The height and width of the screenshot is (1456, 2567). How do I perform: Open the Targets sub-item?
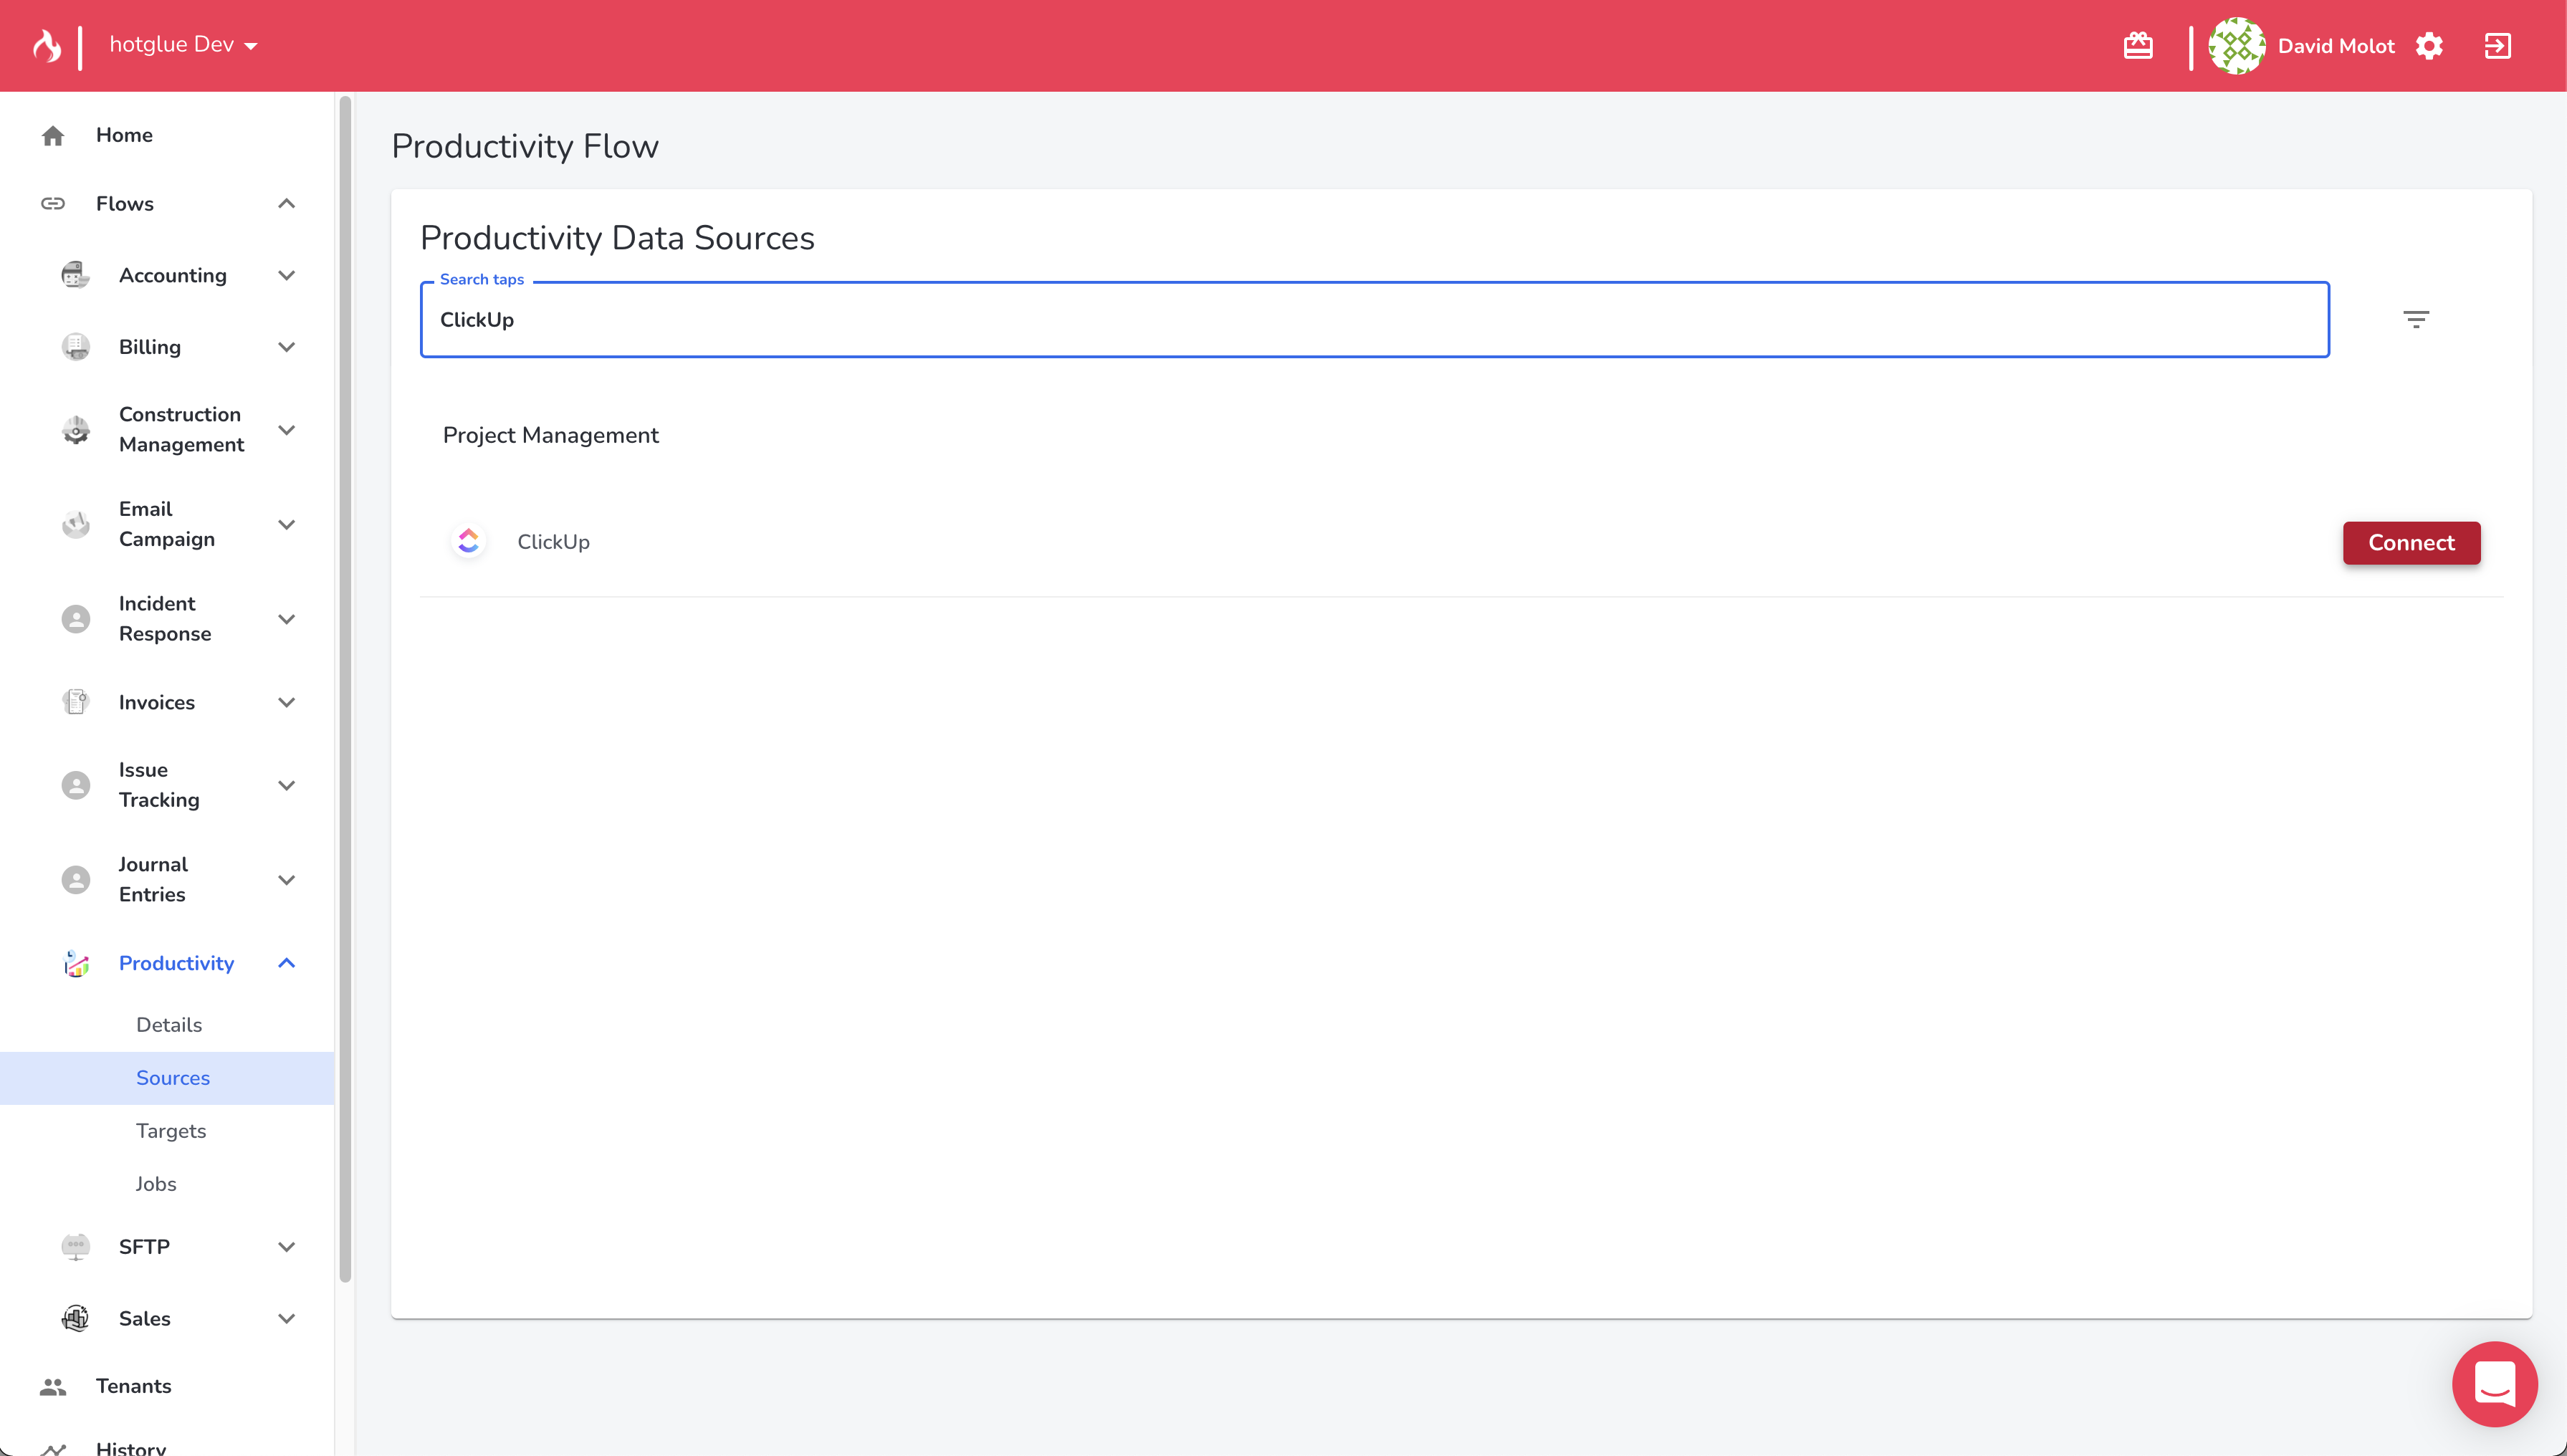(x=171, y=1131)
